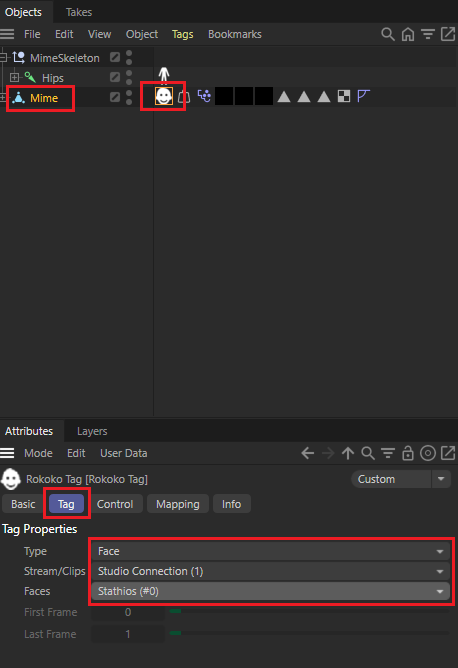
Task: Select the MimeSkeleton object
Action: pyautogui.click(x=64, y=58)
